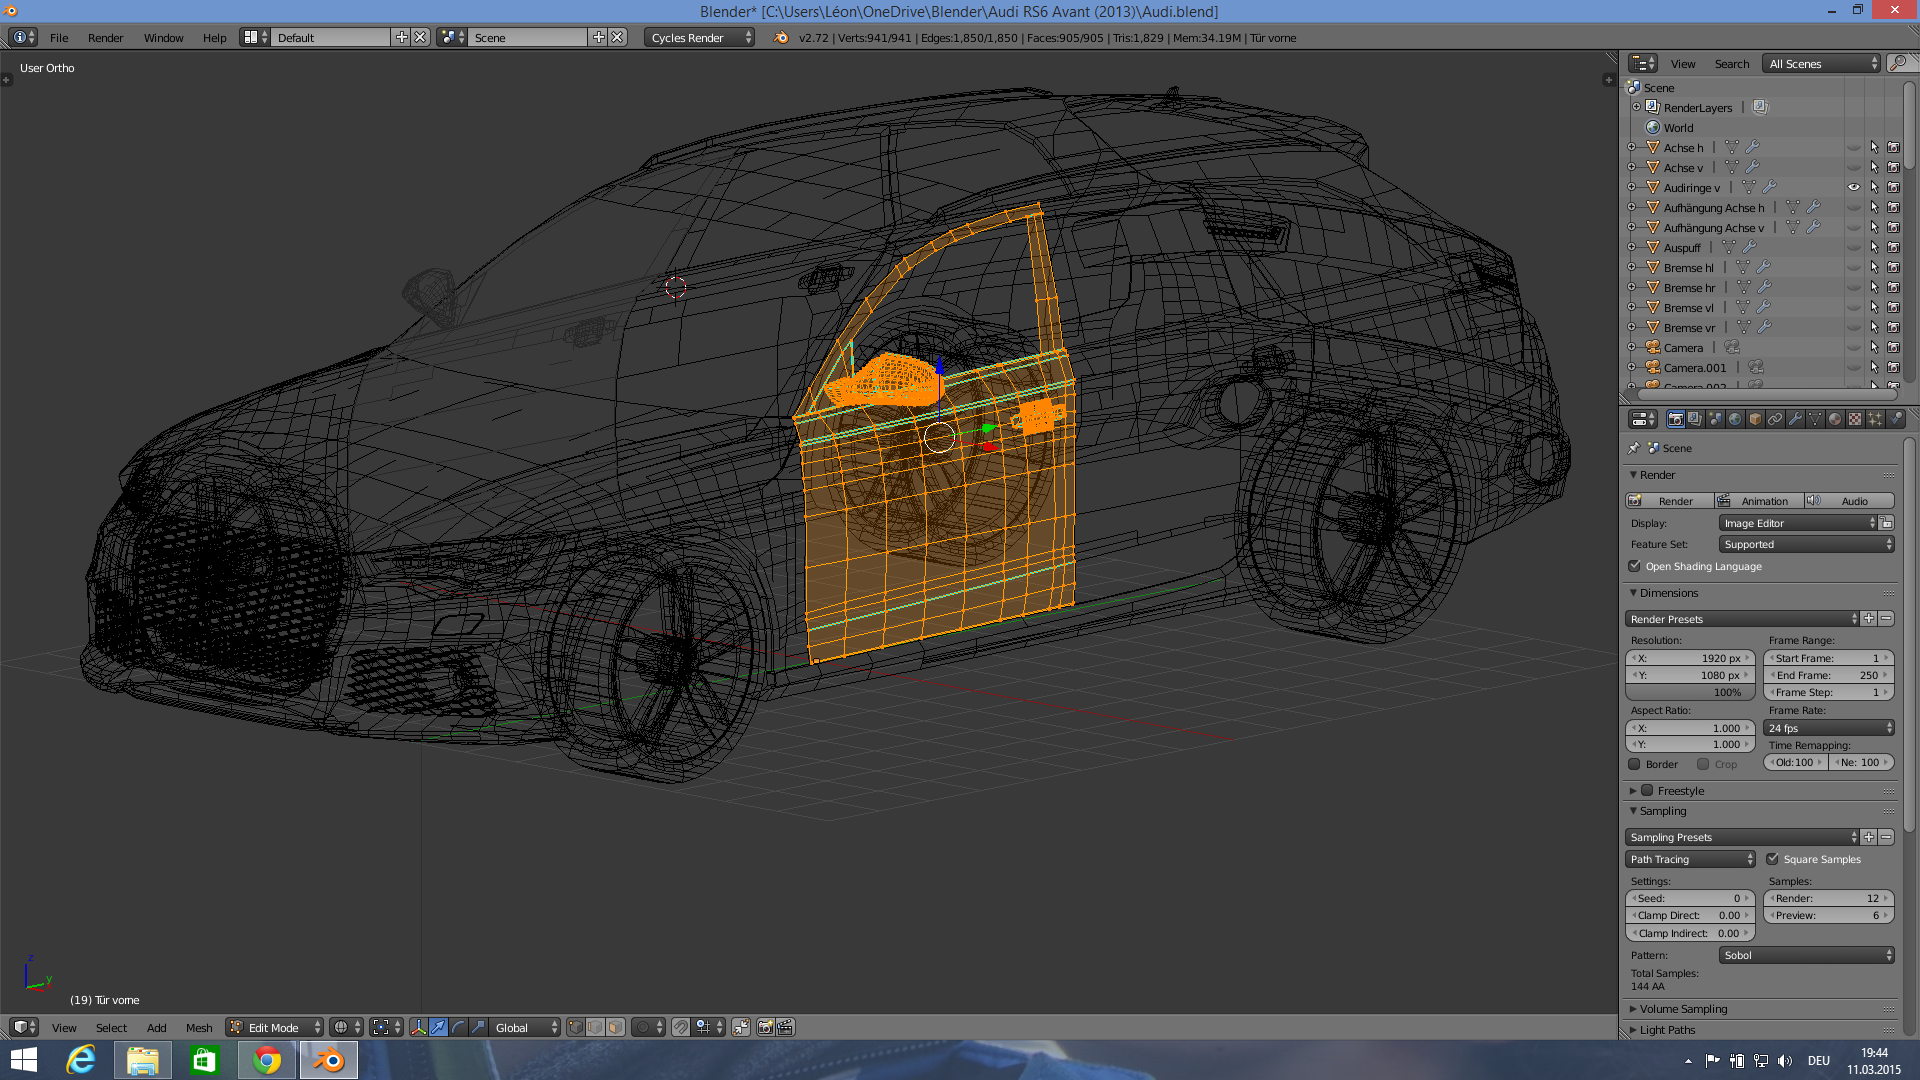Open the Modifiers properties tab wrench icon
Image resolution: width=1920 pixels, height=1080 pixels.
click(1795, 420)
